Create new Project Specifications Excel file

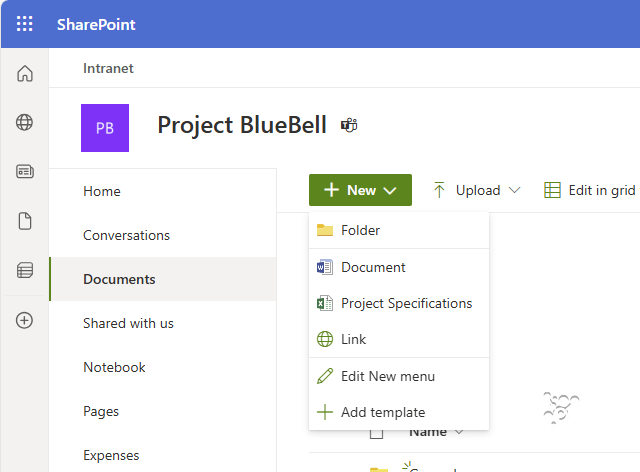(x=399, y=303)
